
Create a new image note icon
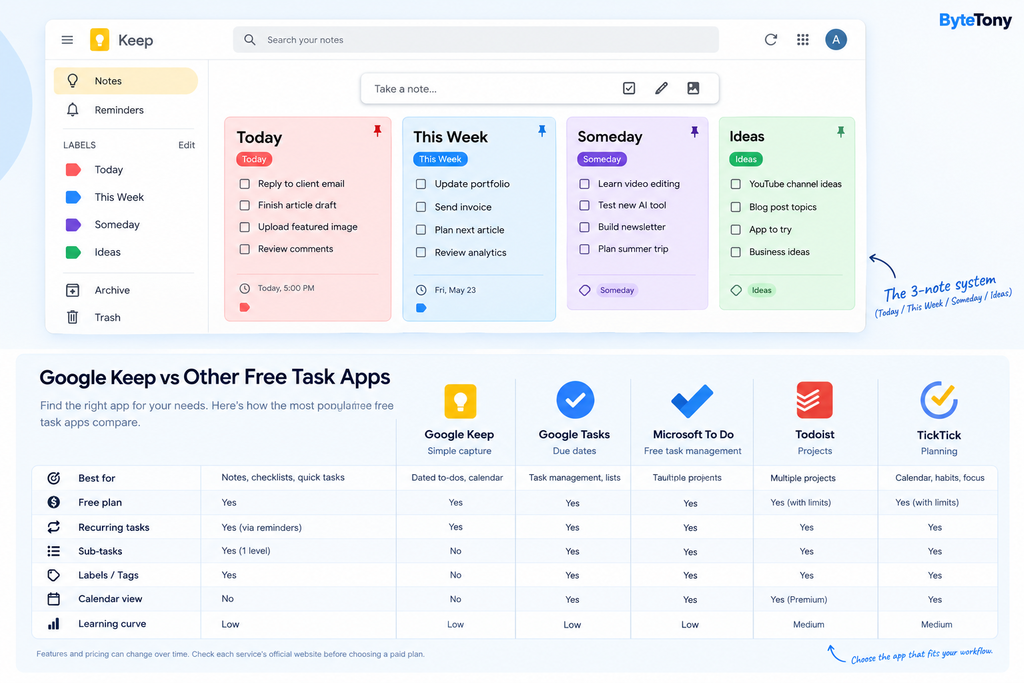(x=694, y=88)
